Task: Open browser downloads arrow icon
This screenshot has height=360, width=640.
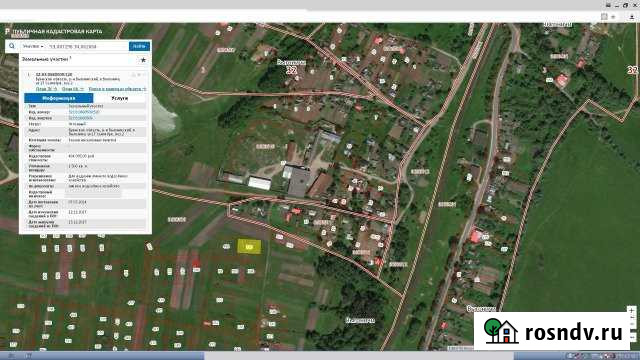Action: click(631, 17)
